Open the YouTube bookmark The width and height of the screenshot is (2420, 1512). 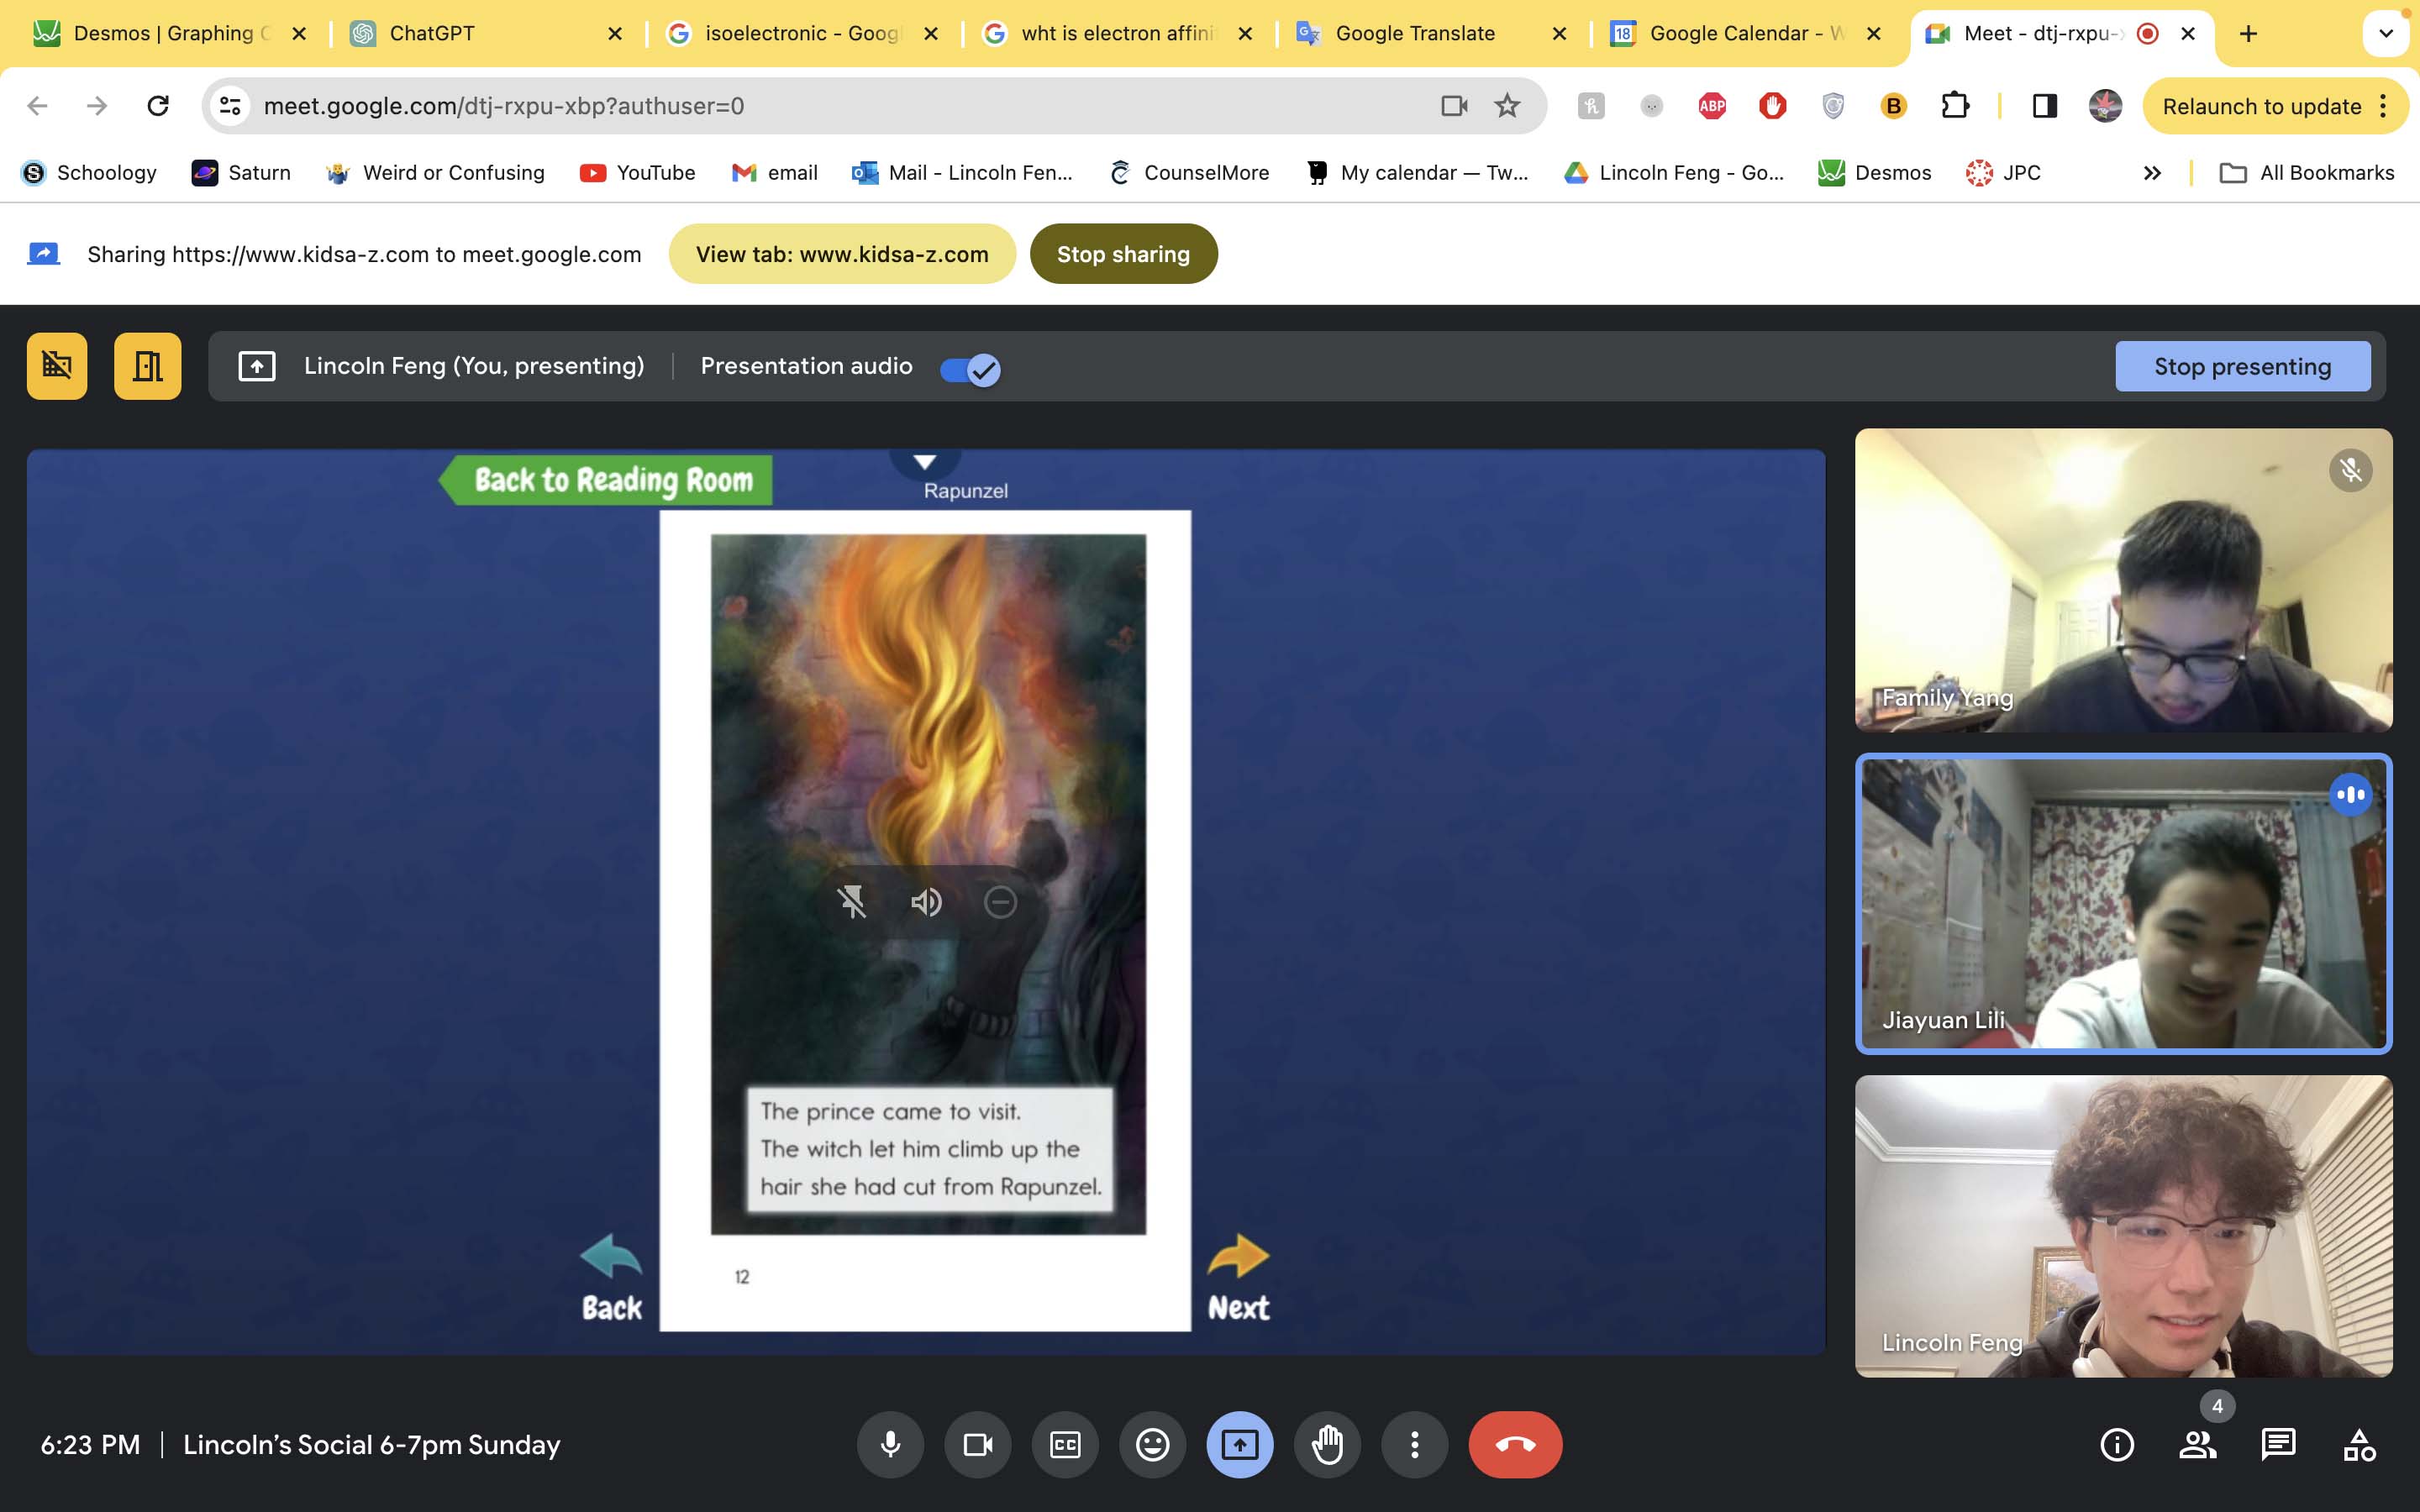[637, 173]
